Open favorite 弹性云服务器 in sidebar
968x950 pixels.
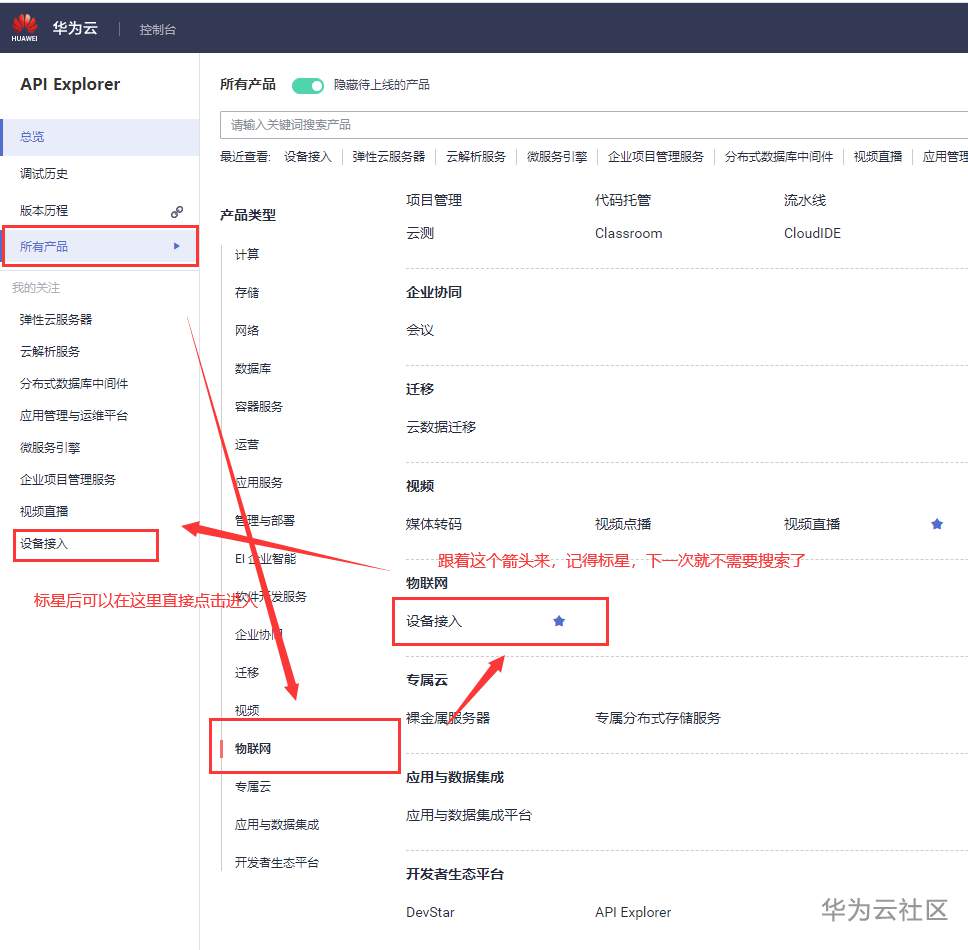click(56, 319)
